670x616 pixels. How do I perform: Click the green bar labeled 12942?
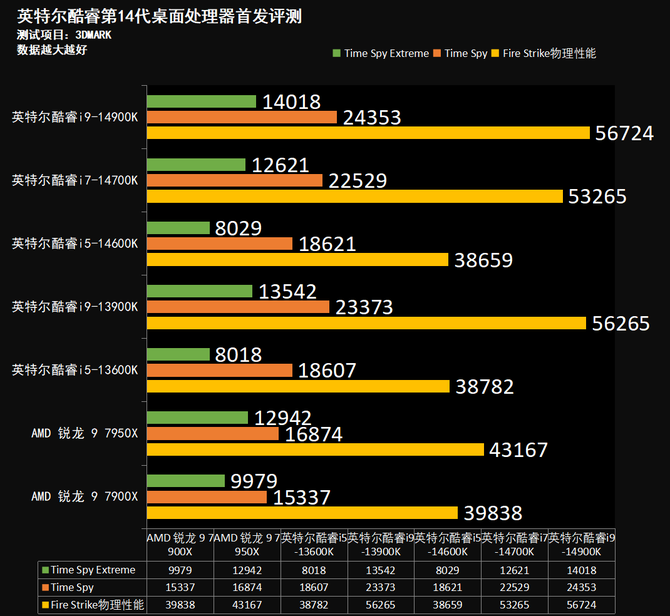click(197, 418)
